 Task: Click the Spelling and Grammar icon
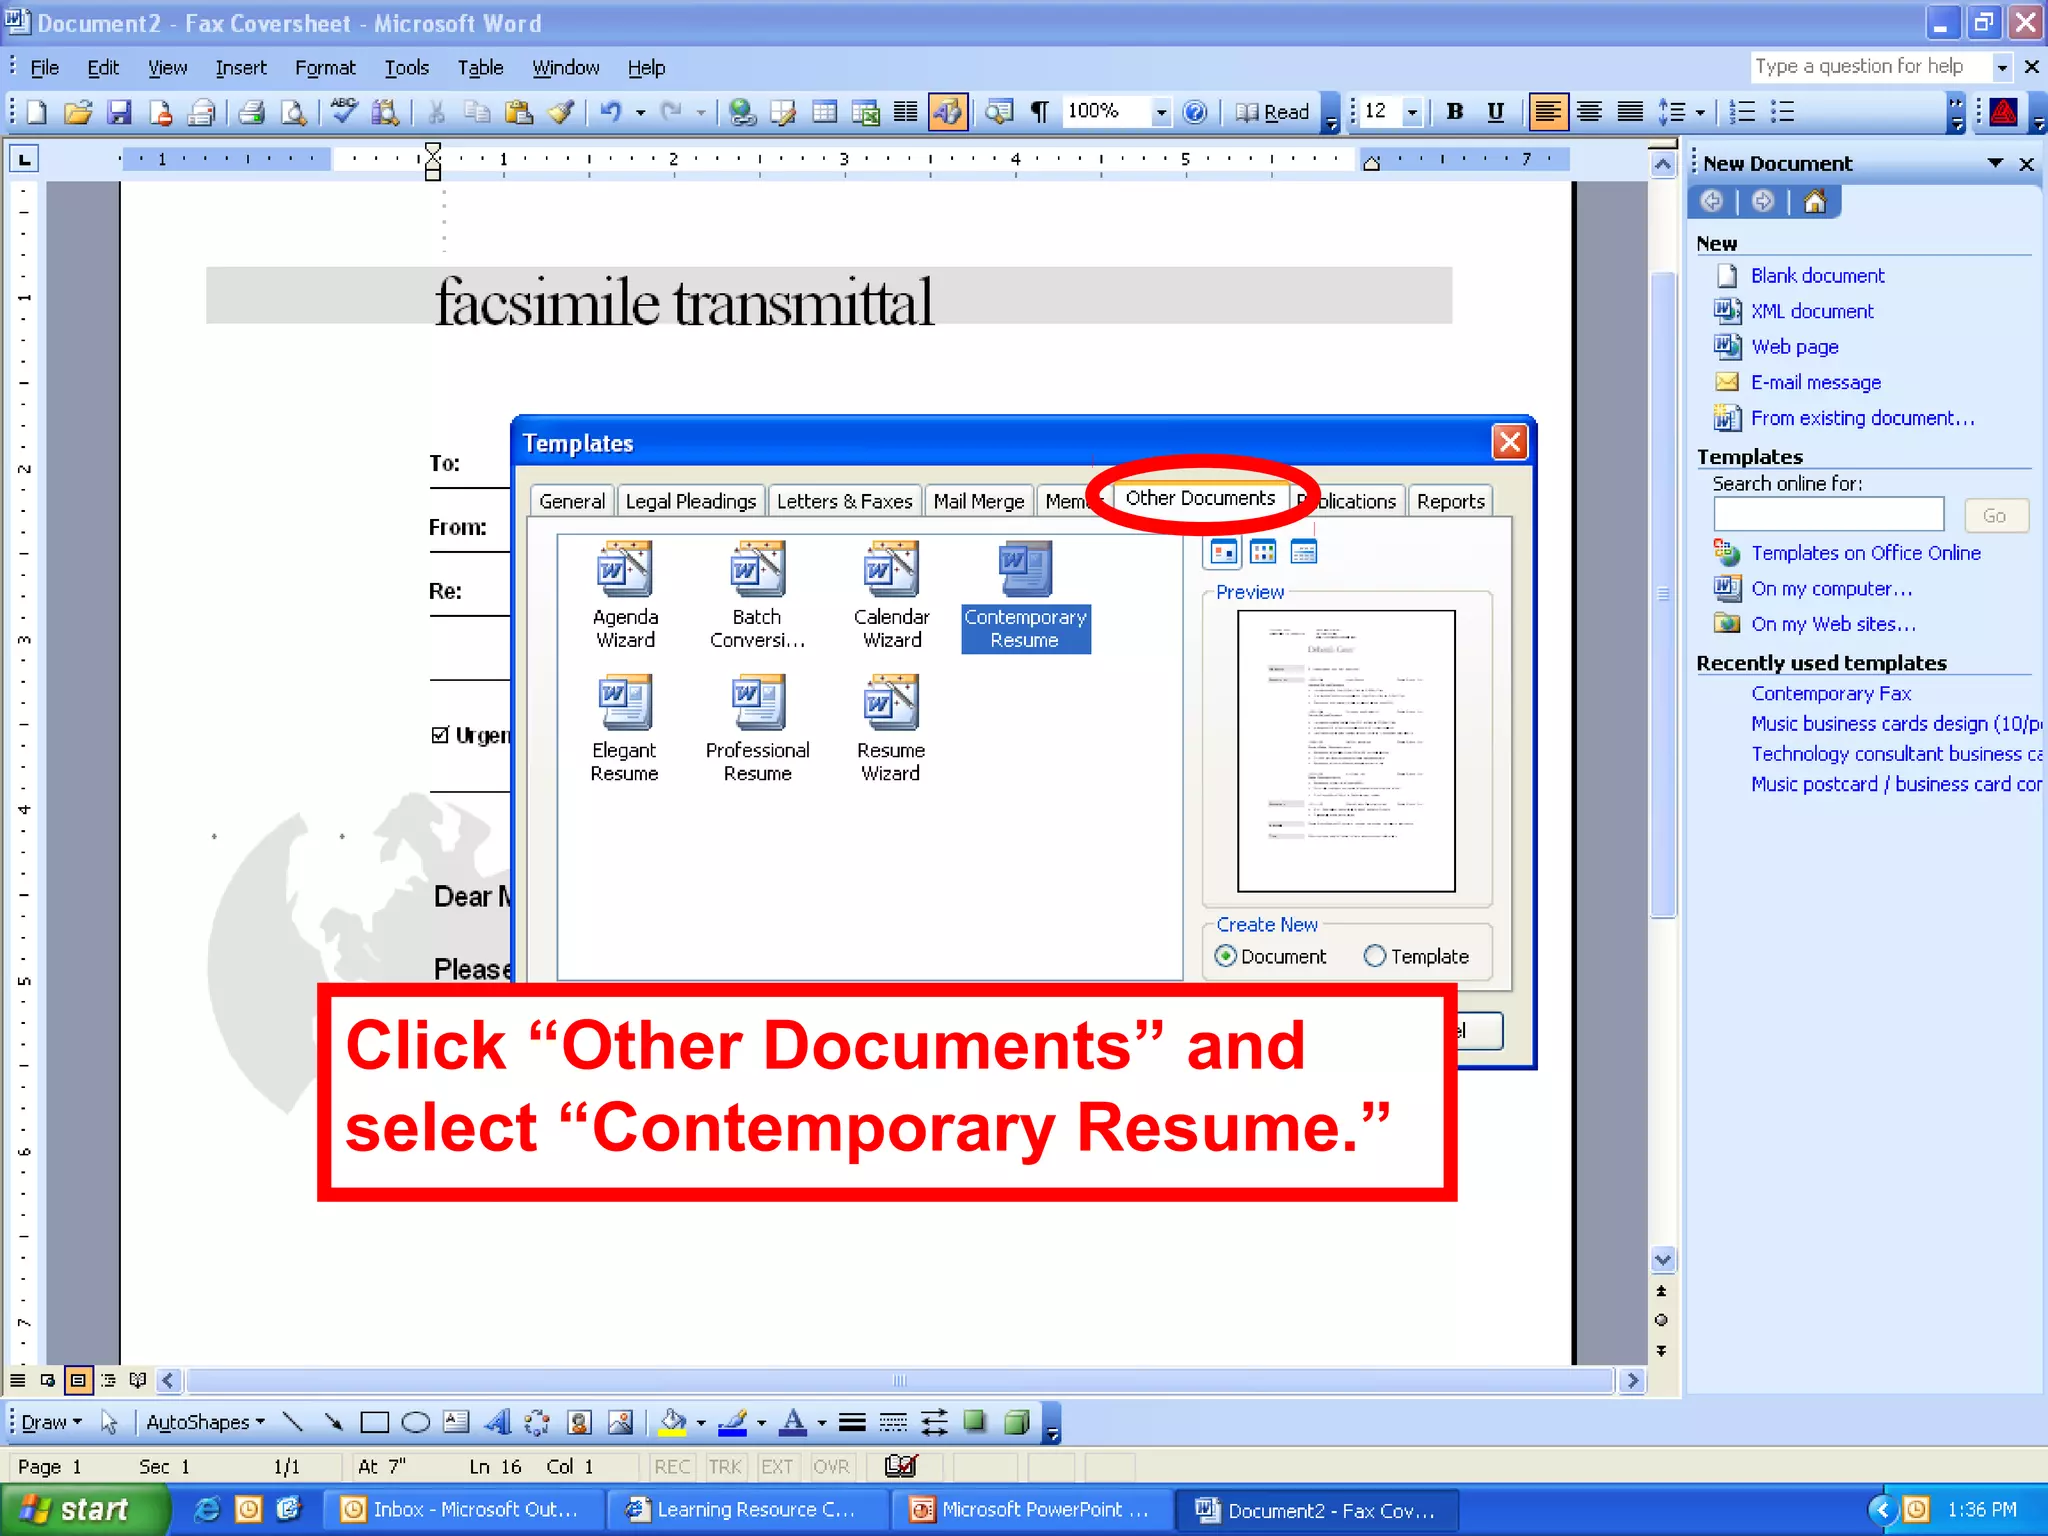343,112
